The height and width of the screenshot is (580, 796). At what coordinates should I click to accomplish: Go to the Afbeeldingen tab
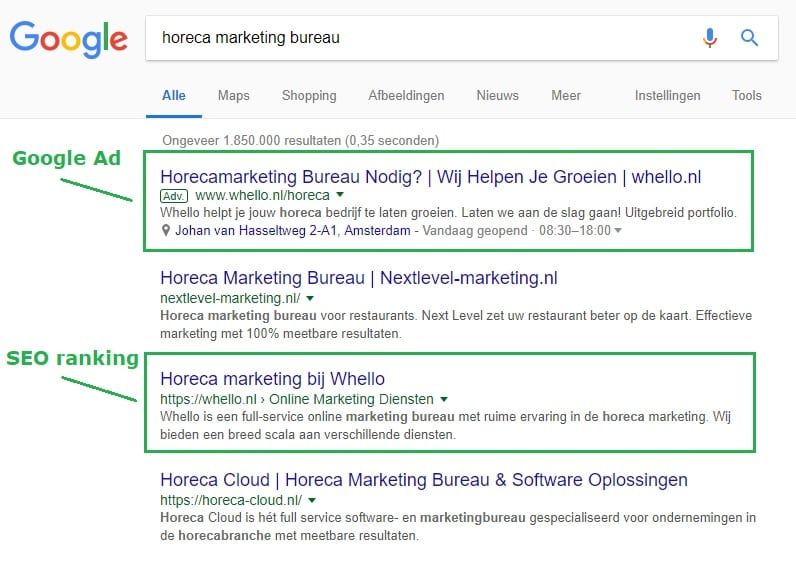pyautogui.click(x=406, y=95)
